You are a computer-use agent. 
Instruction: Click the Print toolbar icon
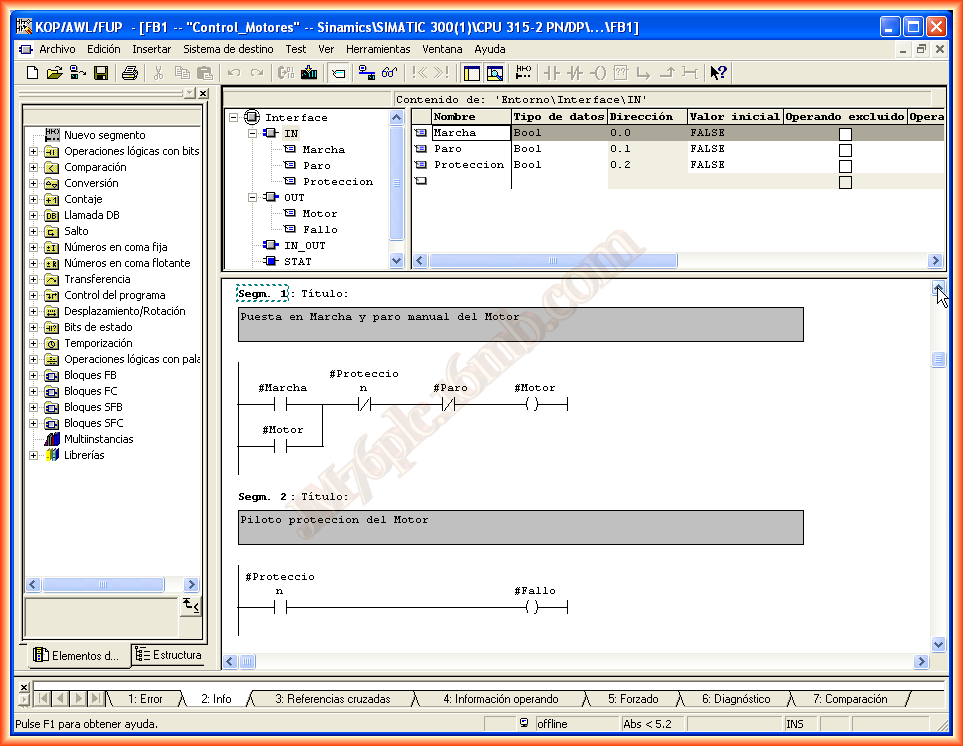pyautogui.click(x=129, y=72)
